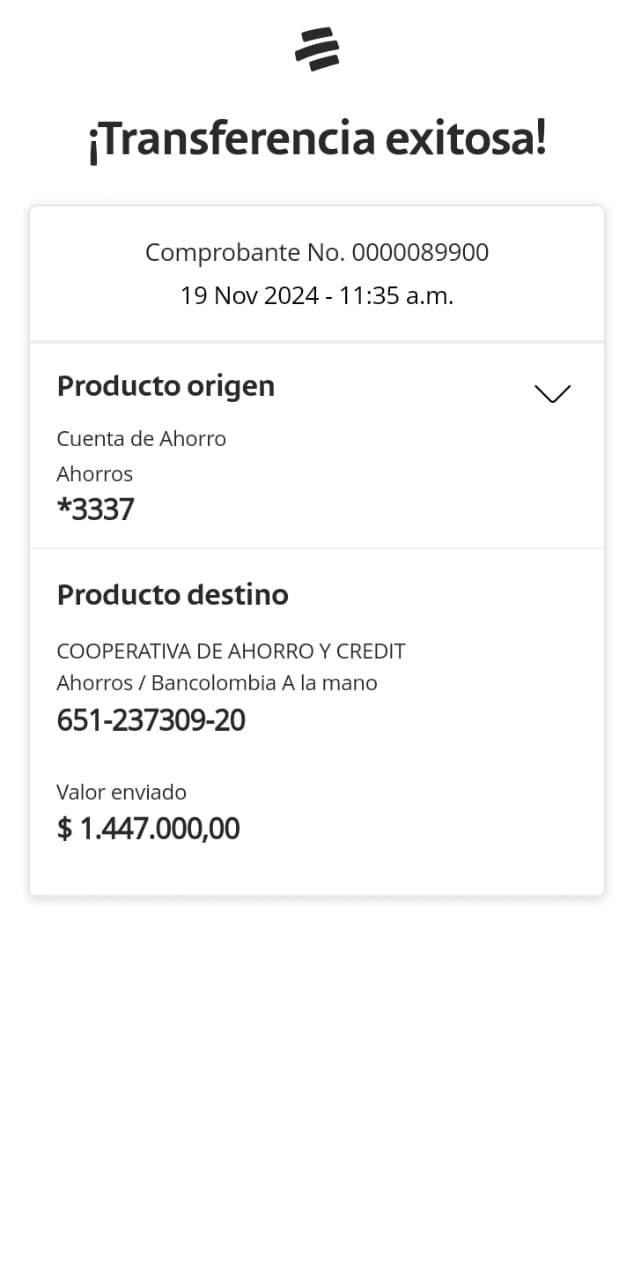
Task: Select Ahorros / Bancolombia A la mano text
Action: coord(217,684)
